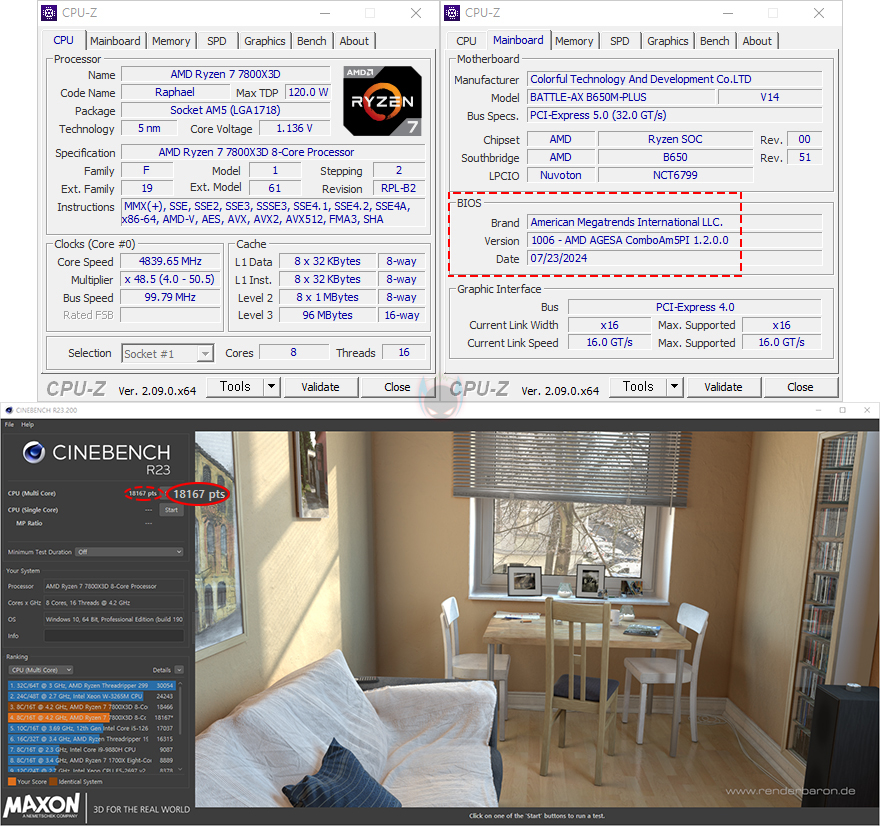Click the Graphic Interface bus 'PCI-Express 4.0'
880x826 pixels.
click(695, 307)
